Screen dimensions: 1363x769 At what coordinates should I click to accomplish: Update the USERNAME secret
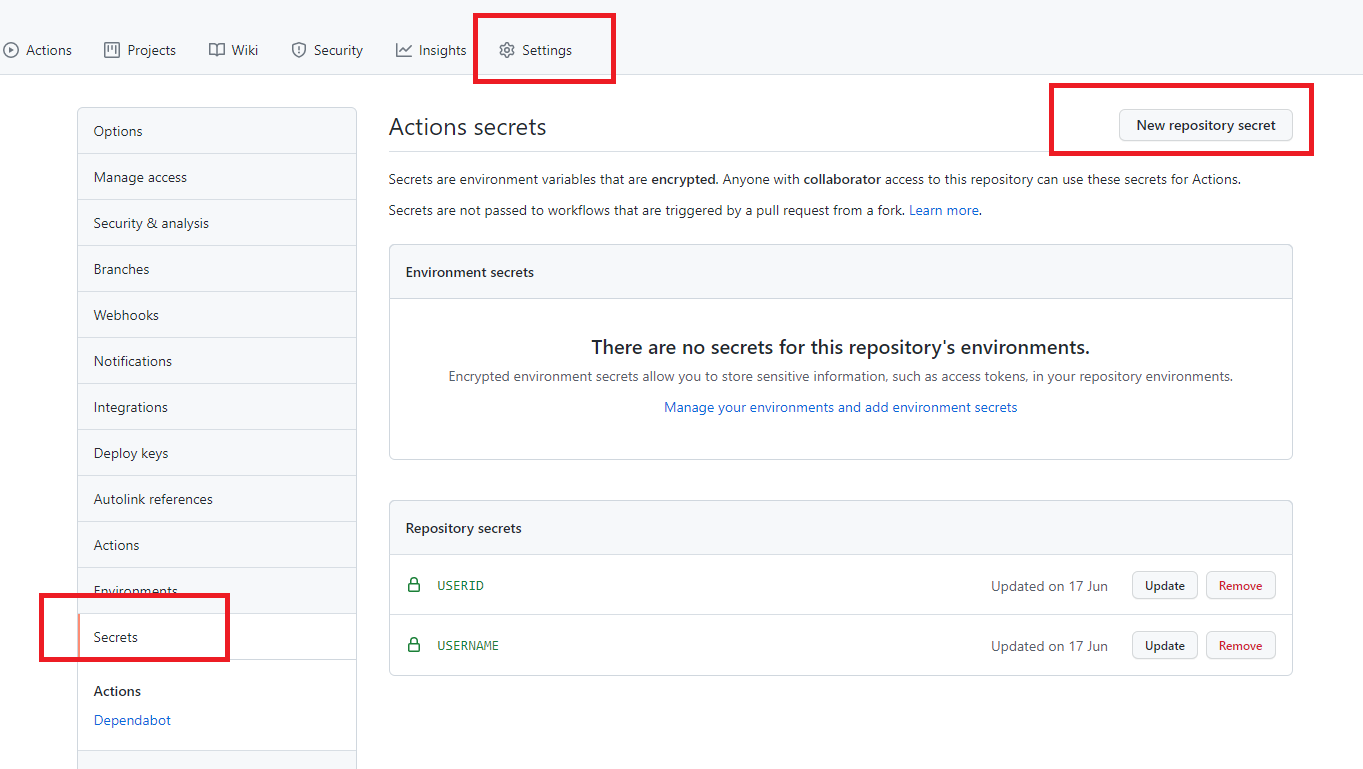pyautogui.click(x=1165, y=646)
